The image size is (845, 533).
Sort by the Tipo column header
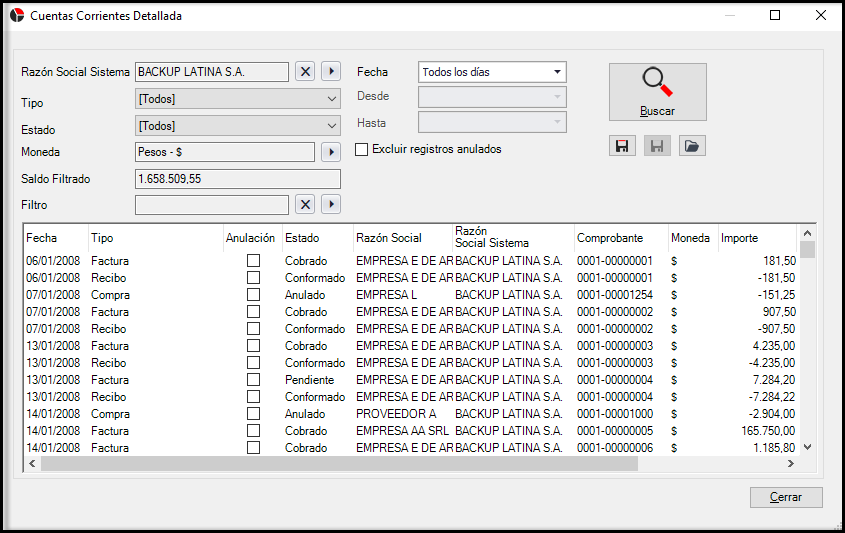156,238
